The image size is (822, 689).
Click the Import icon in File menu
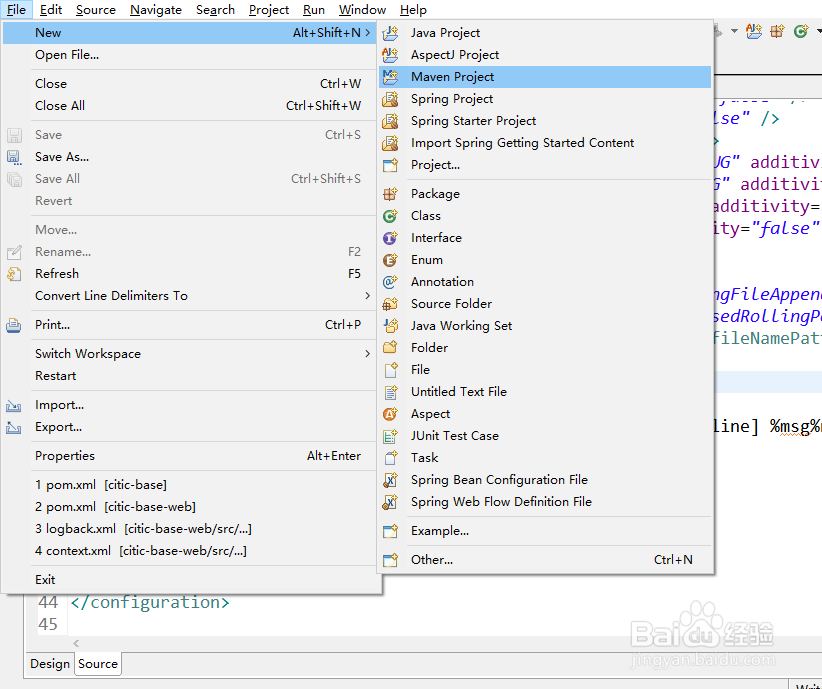[x=14, y=405]
